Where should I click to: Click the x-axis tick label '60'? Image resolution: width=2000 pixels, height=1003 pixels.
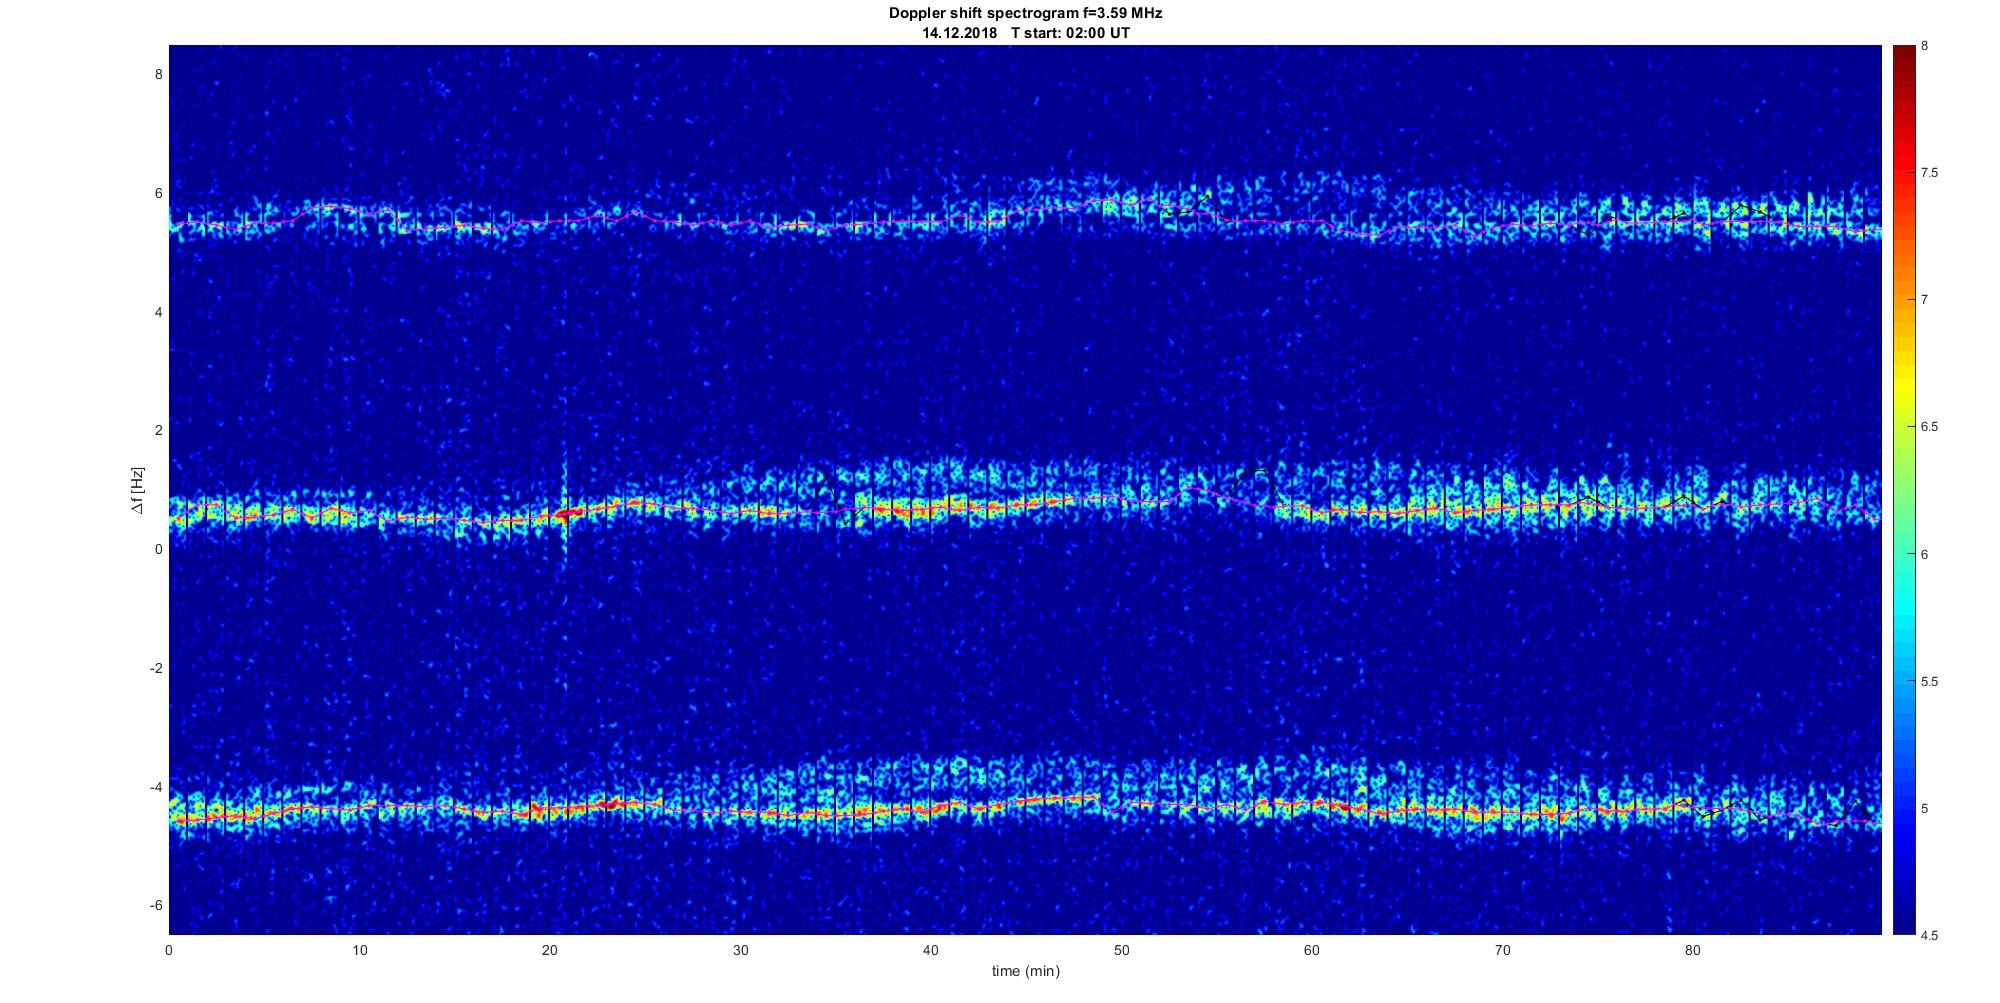click(x=1311, y=950)
